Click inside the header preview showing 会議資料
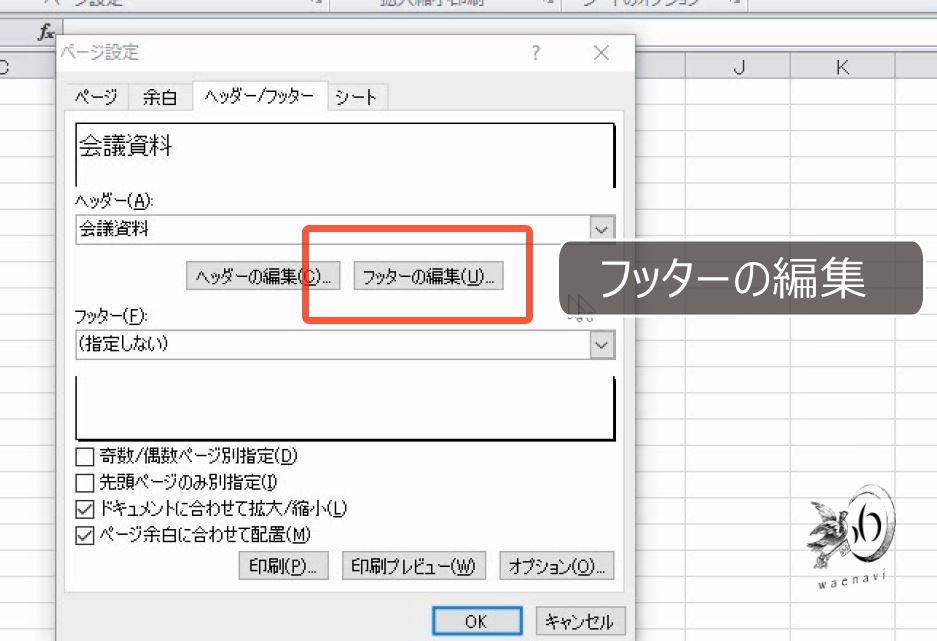 (343, 150)
